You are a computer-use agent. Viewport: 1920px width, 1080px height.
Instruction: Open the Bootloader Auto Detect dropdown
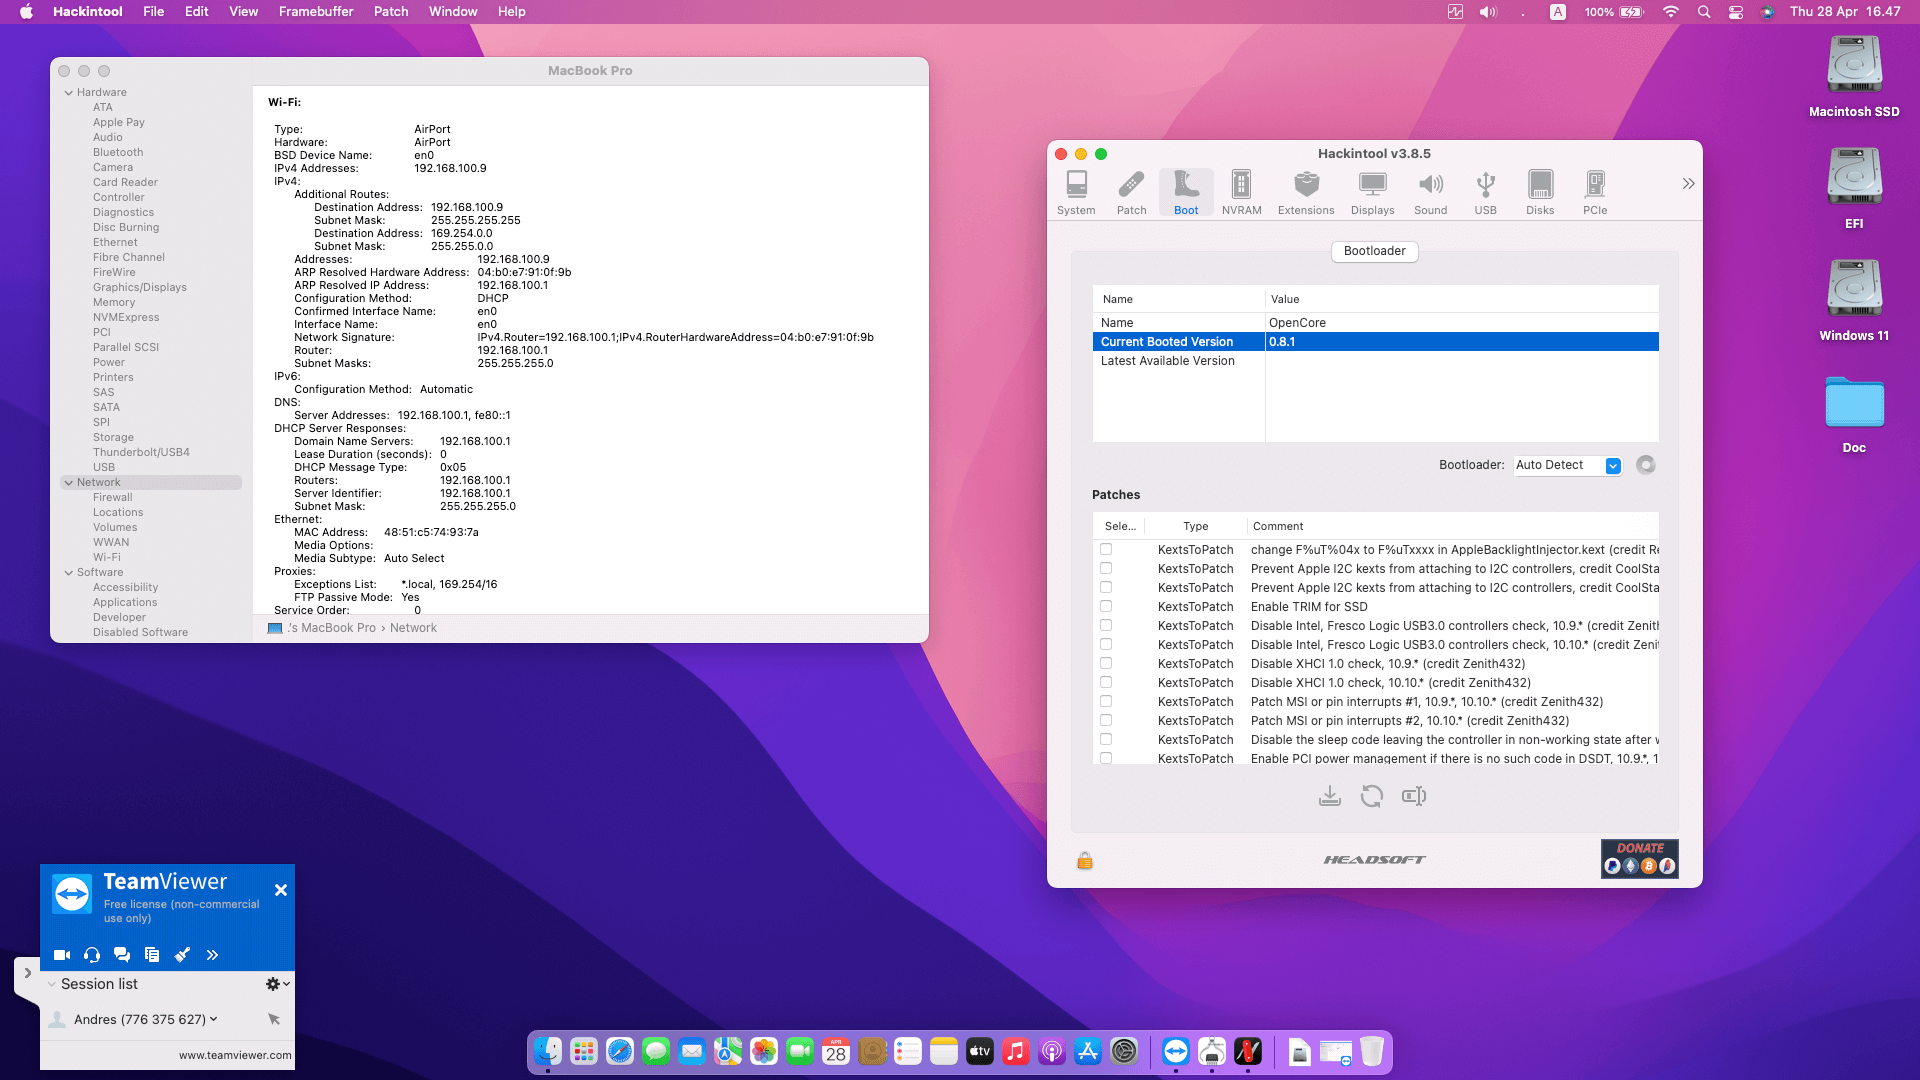[1567, 465]
